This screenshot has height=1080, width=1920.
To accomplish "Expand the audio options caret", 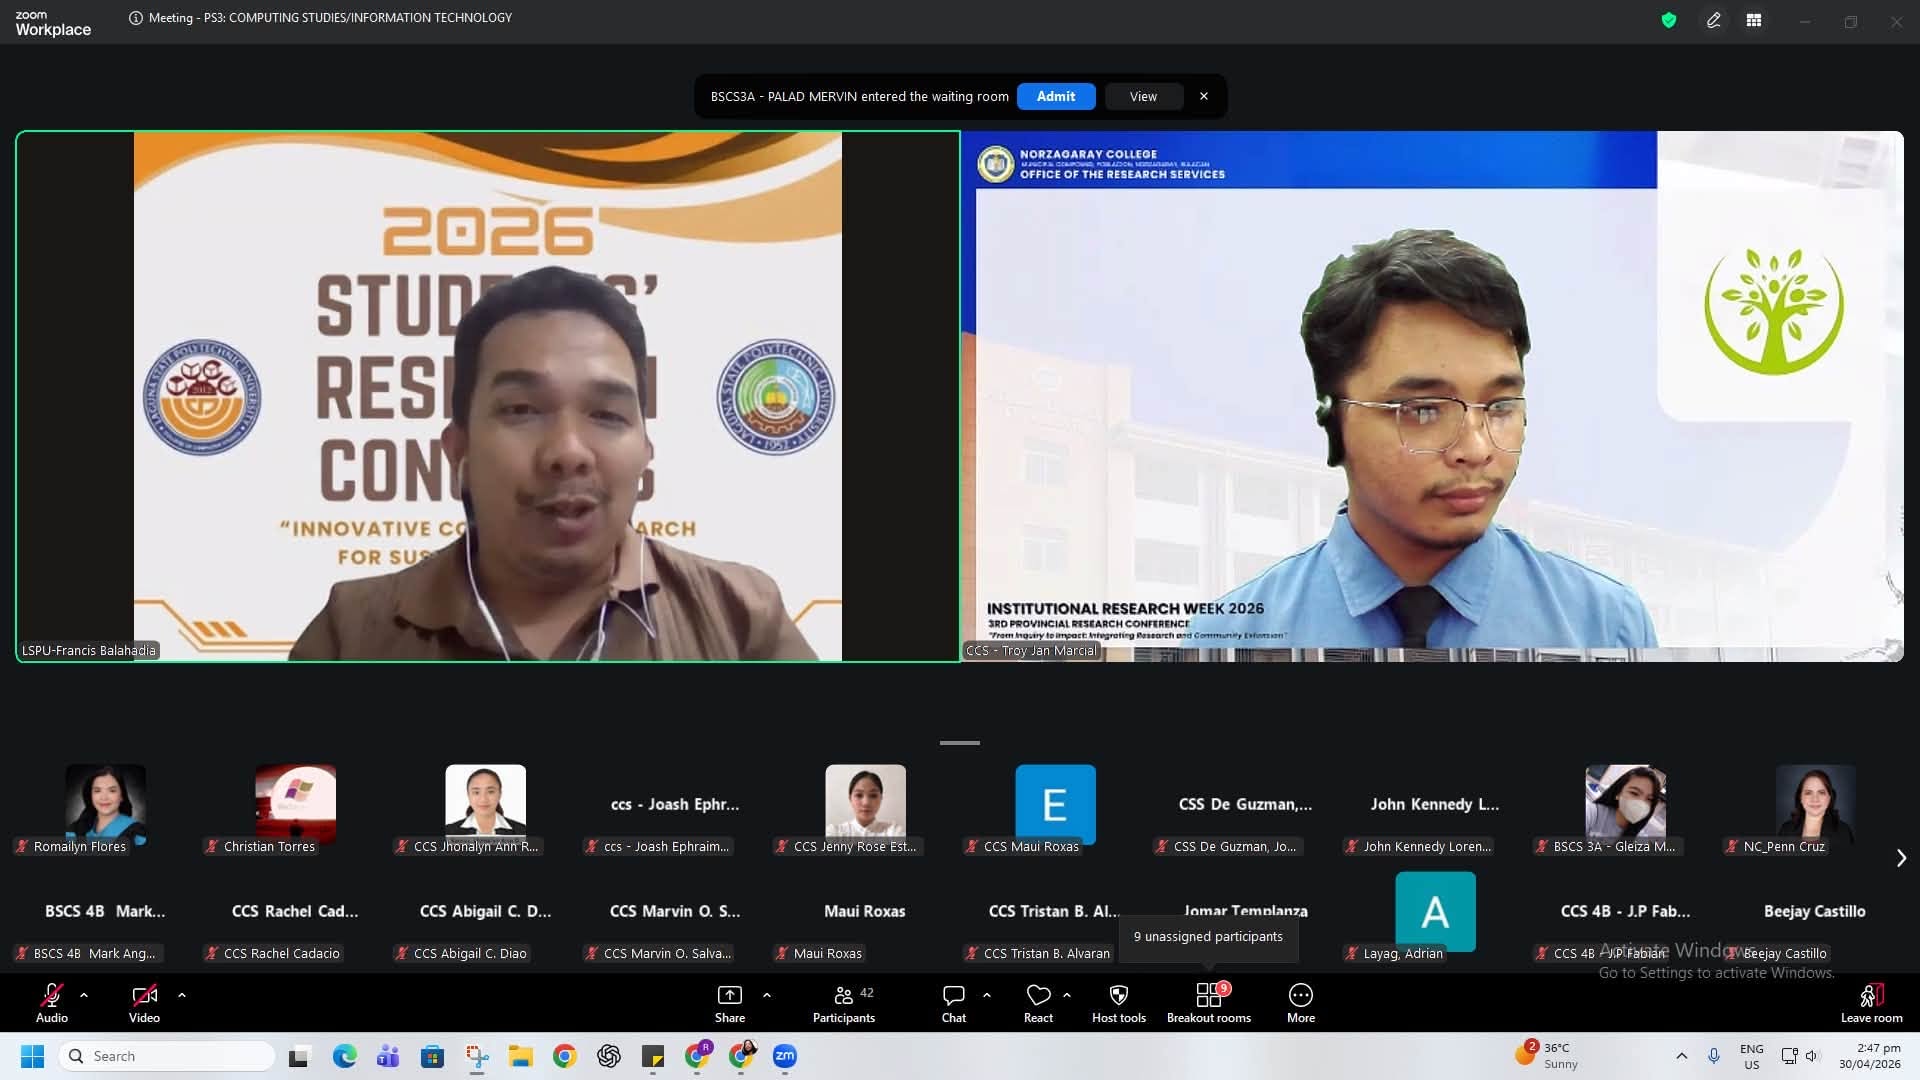I will (x=84, y=995).
